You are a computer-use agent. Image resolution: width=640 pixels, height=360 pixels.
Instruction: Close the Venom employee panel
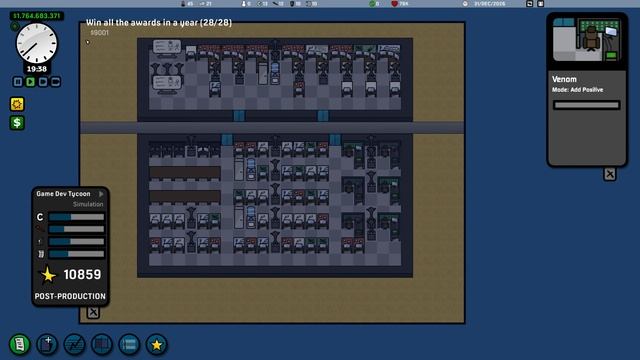pos(609,174)
